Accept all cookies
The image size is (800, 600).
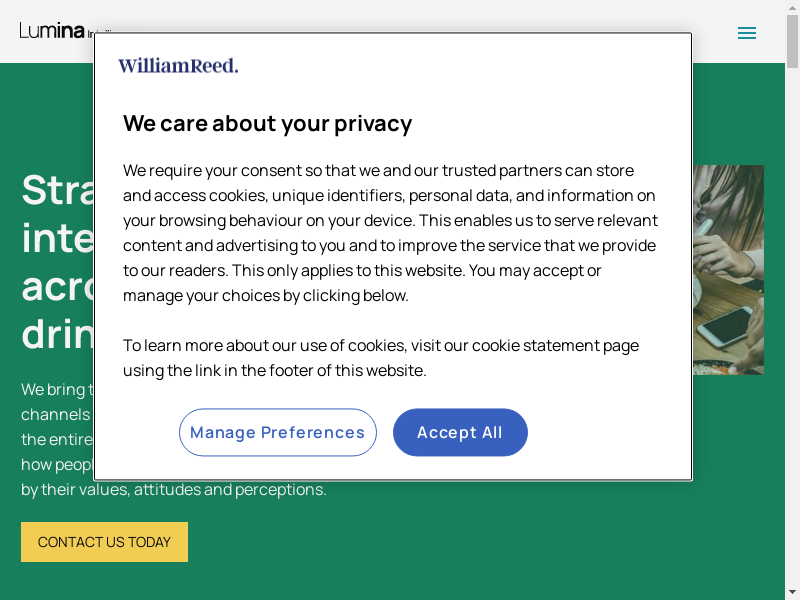460,432
